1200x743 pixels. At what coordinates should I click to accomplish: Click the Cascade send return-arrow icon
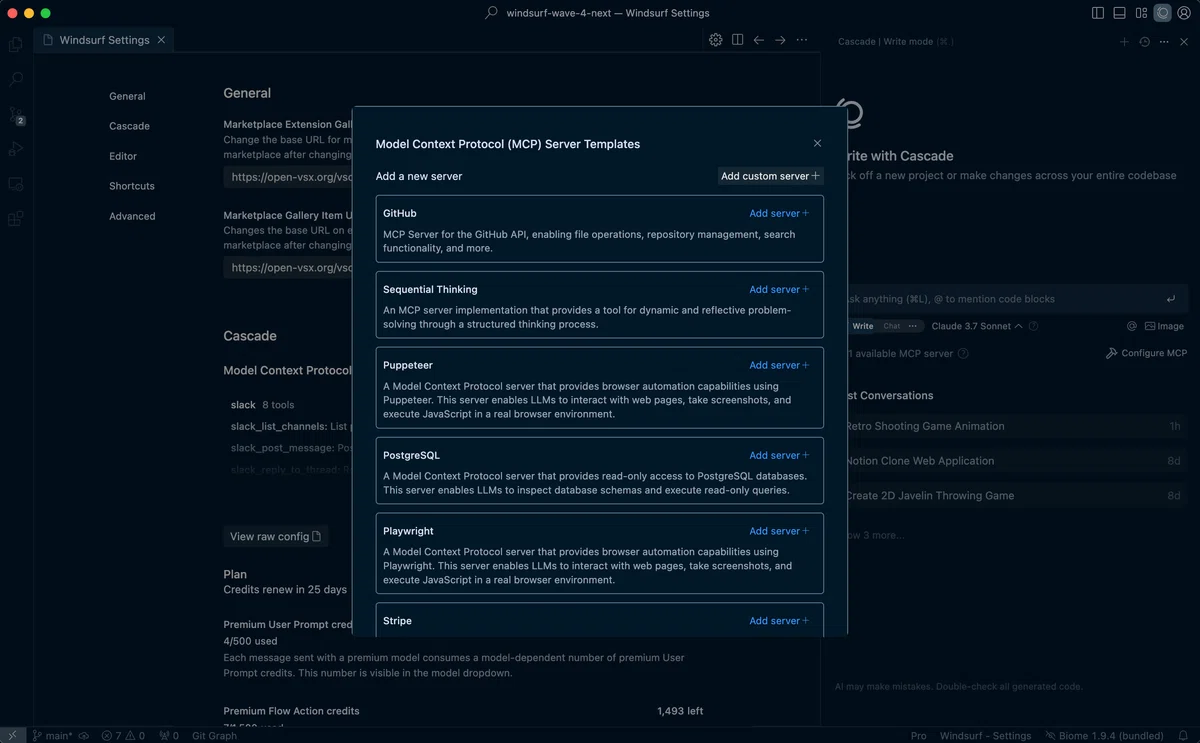pos(1171,299)
